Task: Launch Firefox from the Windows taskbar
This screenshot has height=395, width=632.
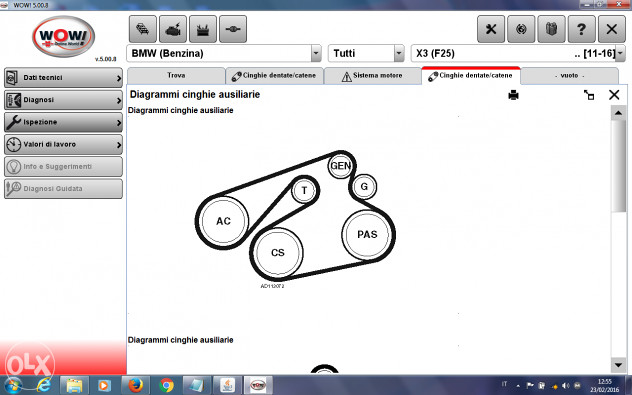Action: click(135, 385)
